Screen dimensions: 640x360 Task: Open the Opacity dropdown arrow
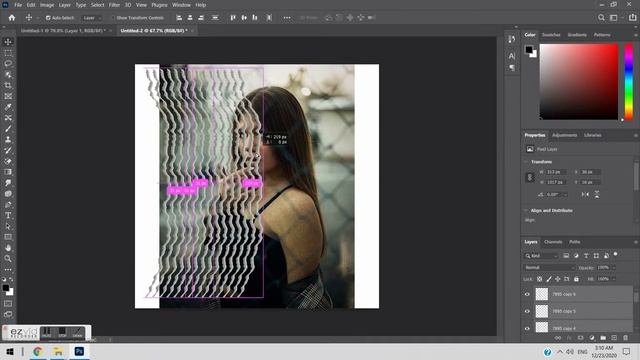click(x=614, y=268)
